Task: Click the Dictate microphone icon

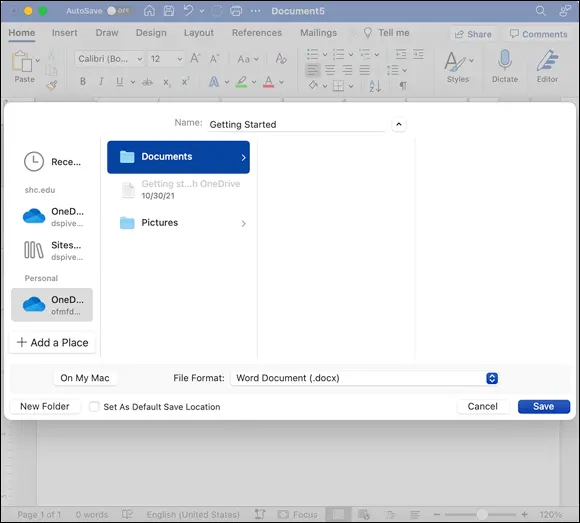Action: [x=505, y=60]
